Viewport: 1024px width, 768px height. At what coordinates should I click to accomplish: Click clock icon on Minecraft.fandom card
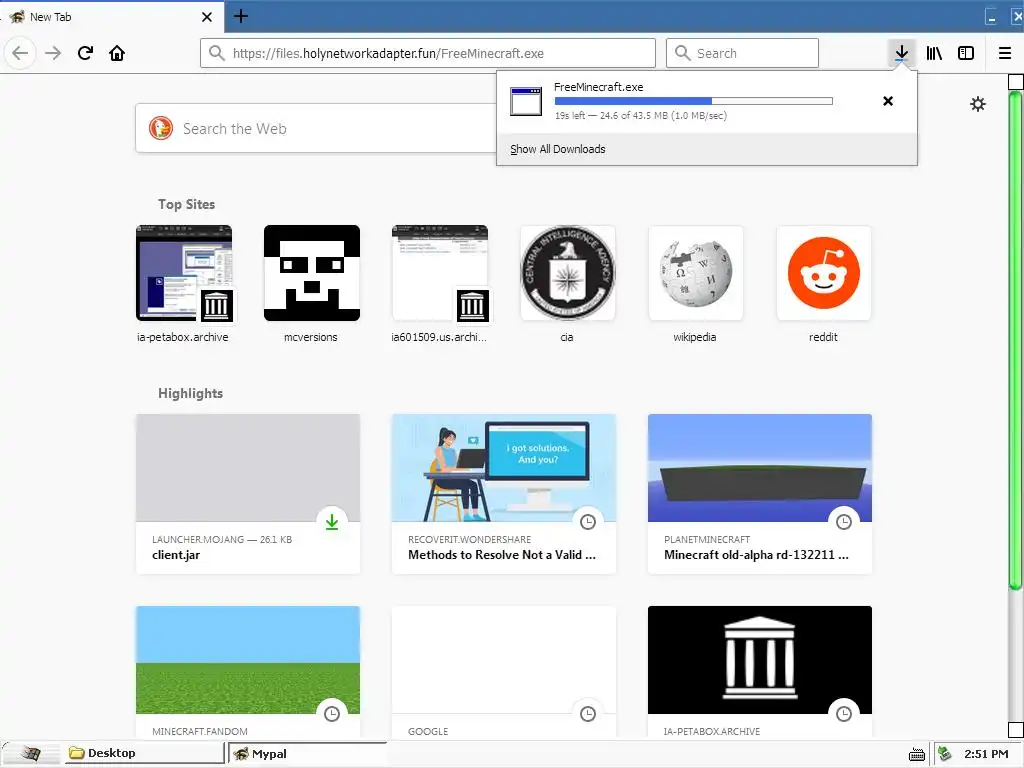(x=332, y=714)
